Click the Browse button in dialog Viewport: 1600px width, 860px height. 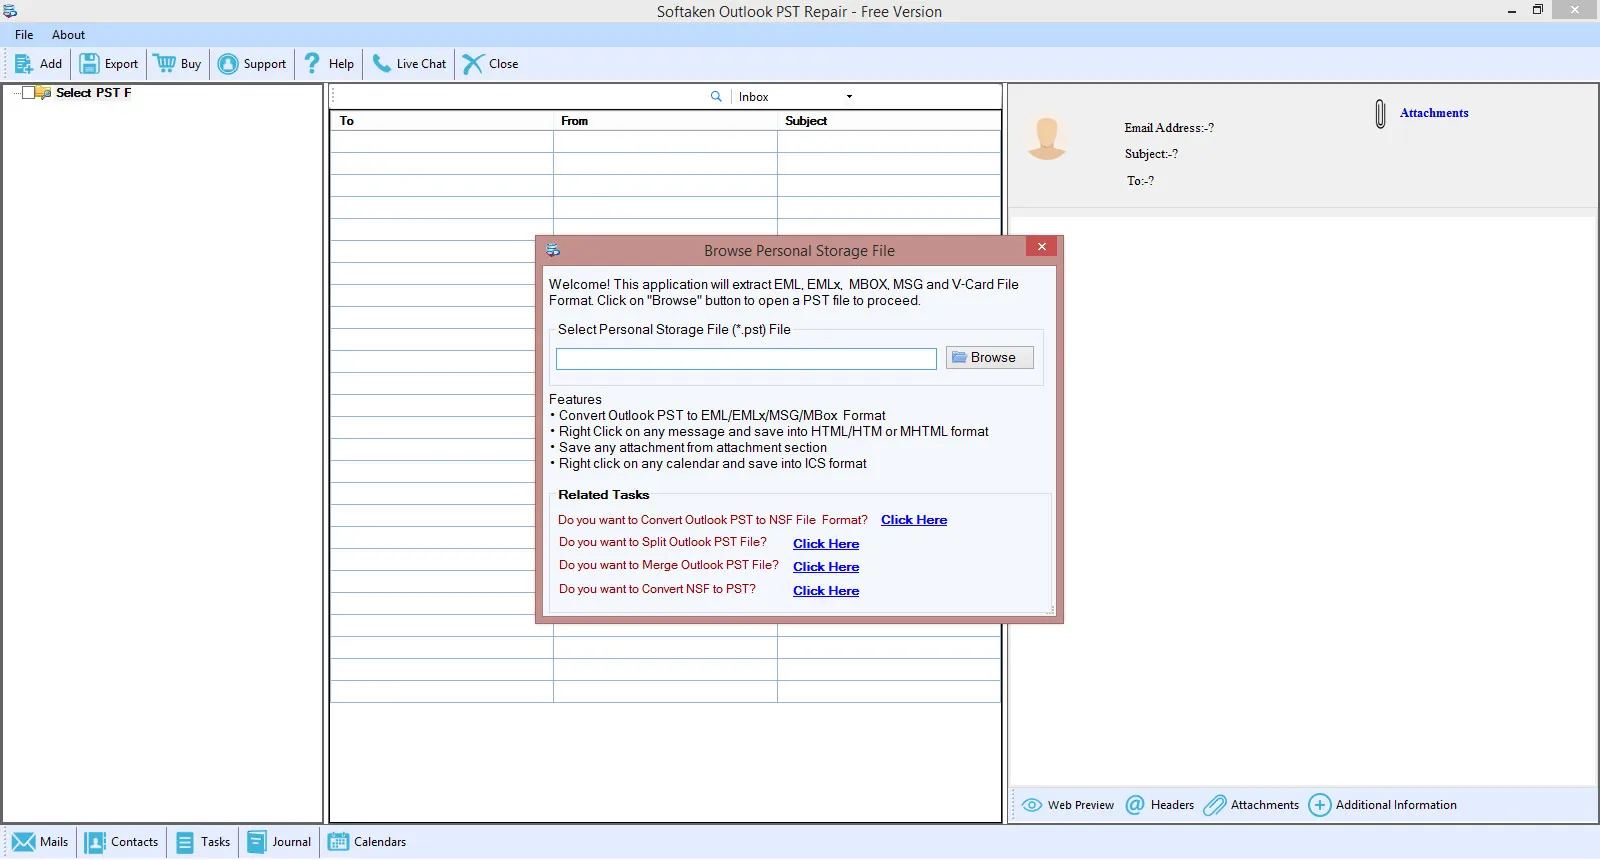point(990,357)
